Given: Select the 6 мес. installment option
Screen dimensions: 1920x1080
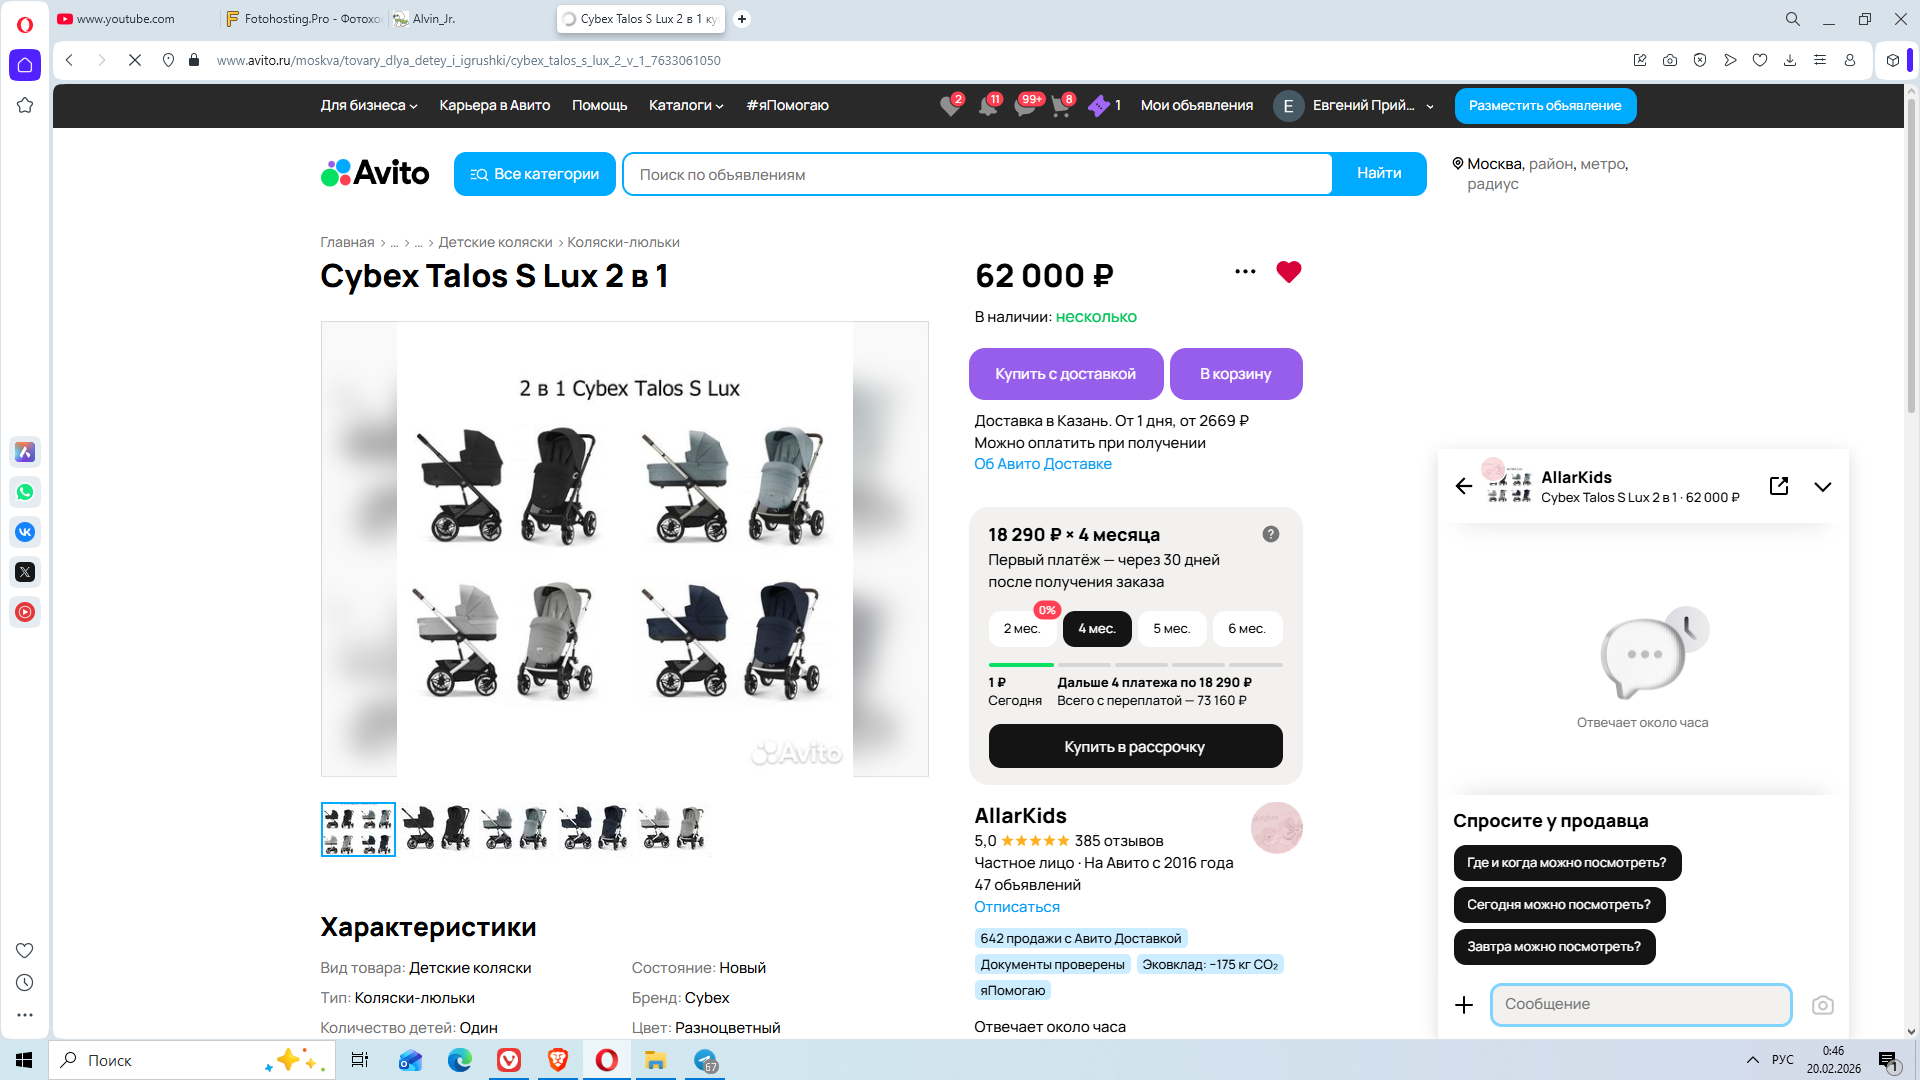Looking at the screenshot, I should tap(1246, 629).
